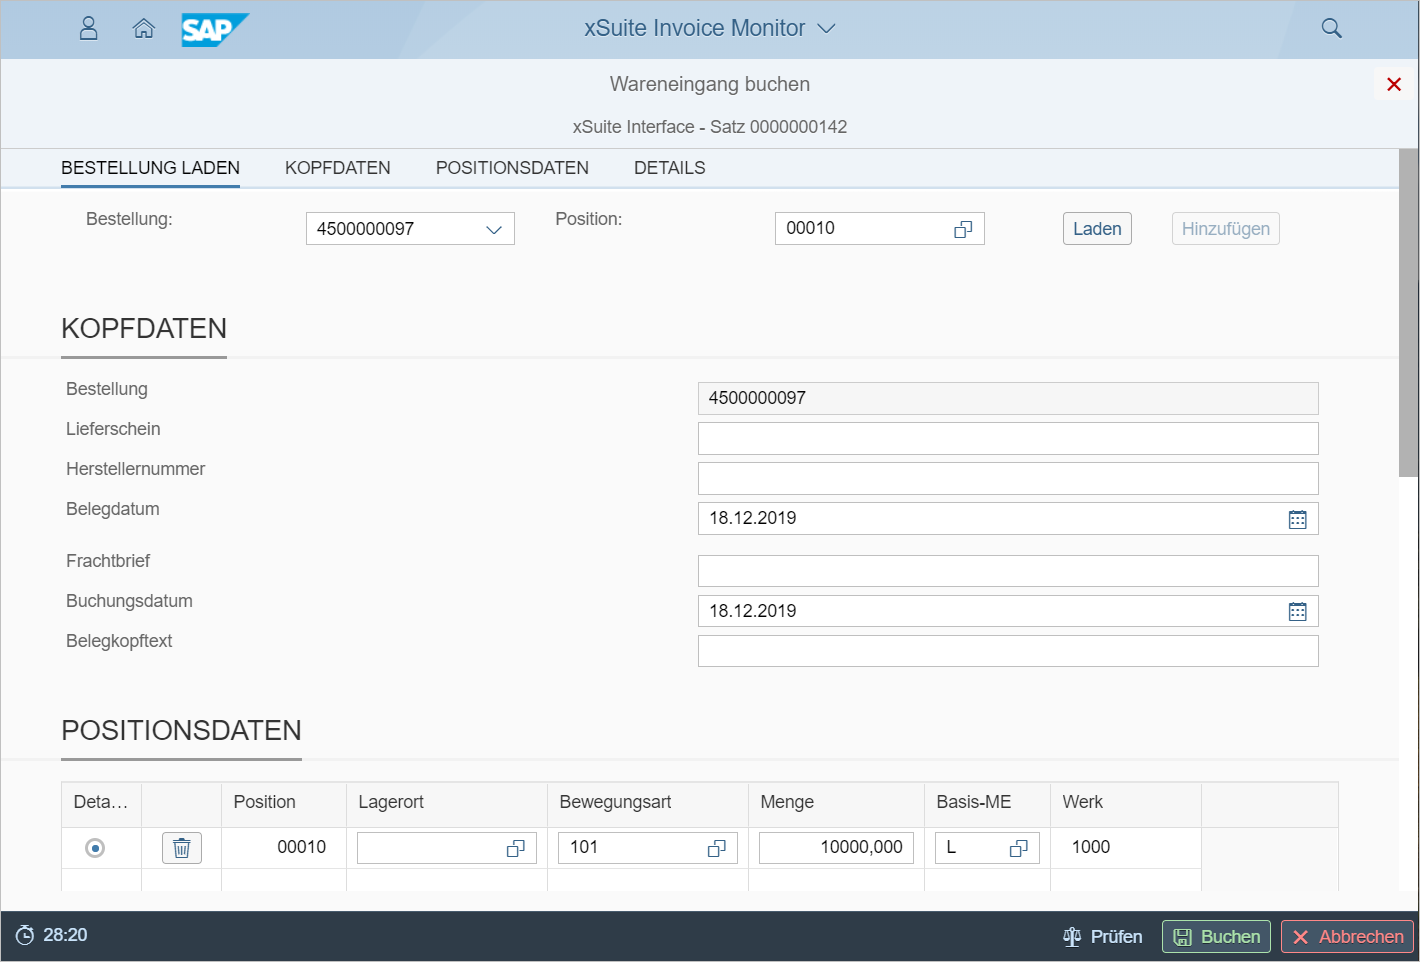The image size is (1420, 962).
Task: Expand the Bestellung dropdown list
Action: click(x=493, y=229)
